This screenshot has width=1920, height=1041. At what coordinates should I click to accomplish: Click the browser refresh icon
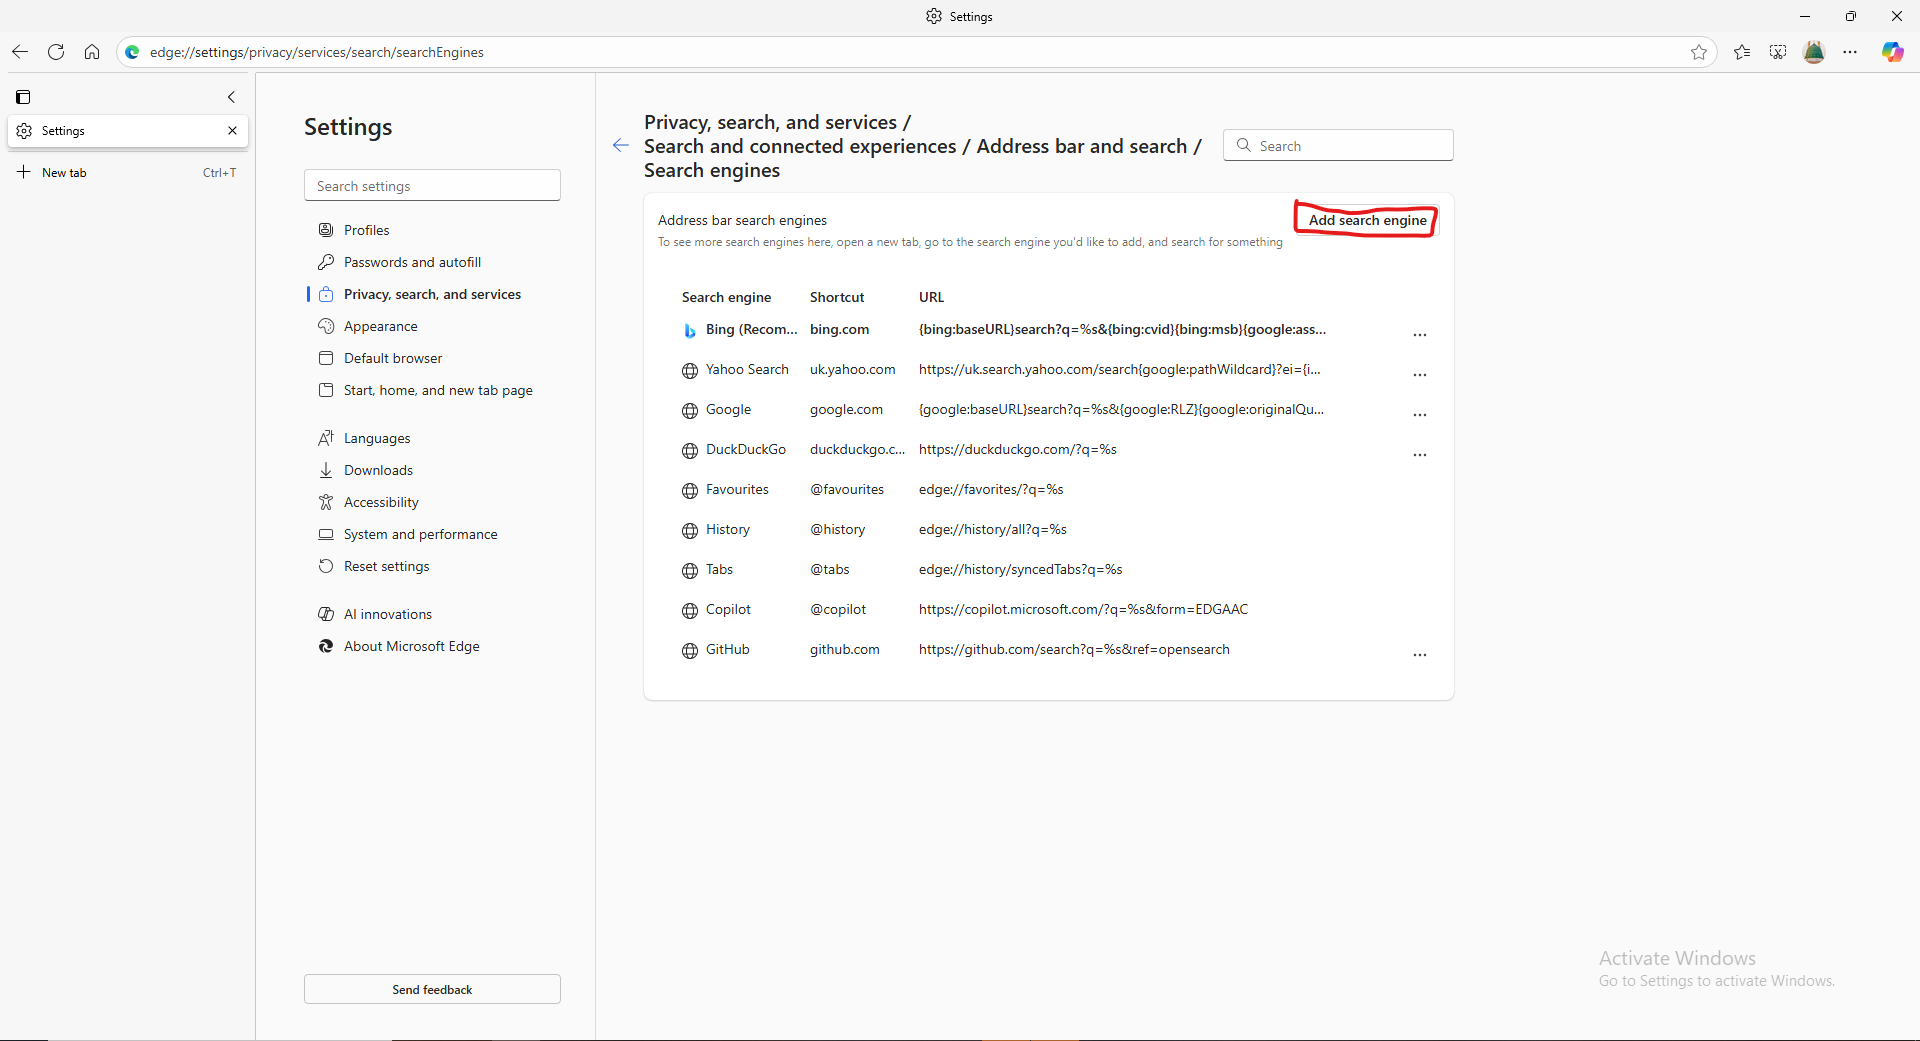(x=56, y=52)
